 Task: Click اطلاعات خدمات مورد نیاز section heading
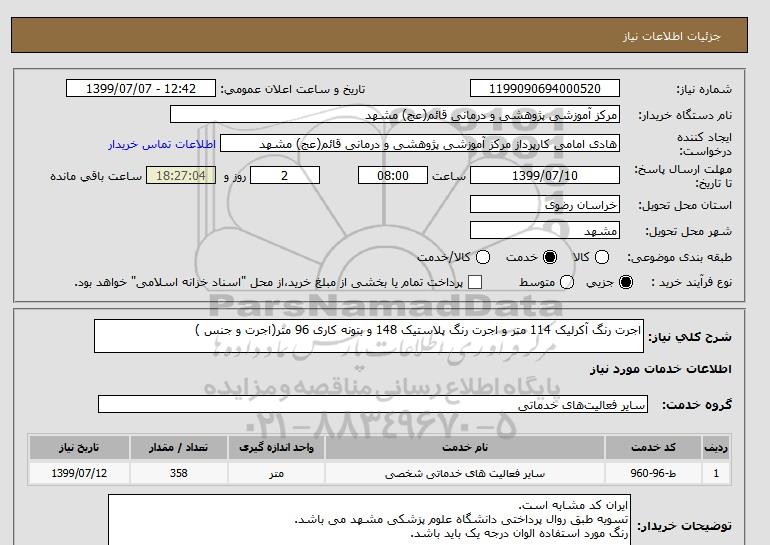[x=660, y=369]
